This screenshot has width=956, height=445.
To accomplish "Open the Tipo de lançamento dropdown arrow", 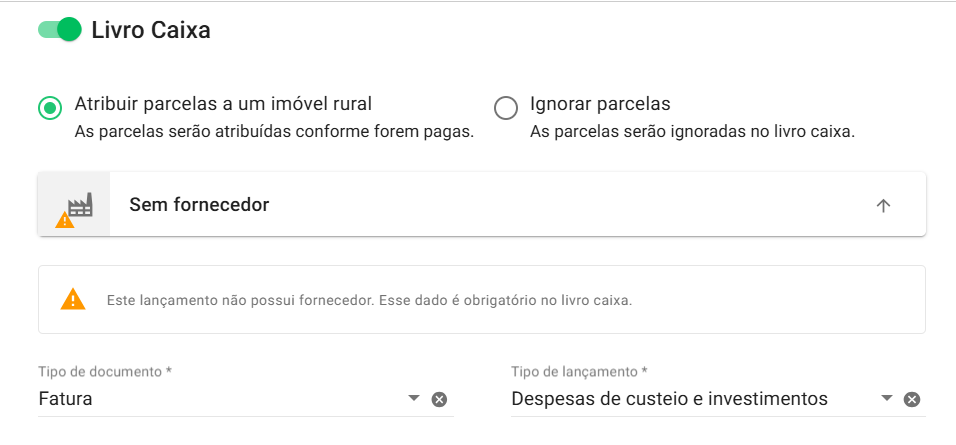I will [886, 399].
